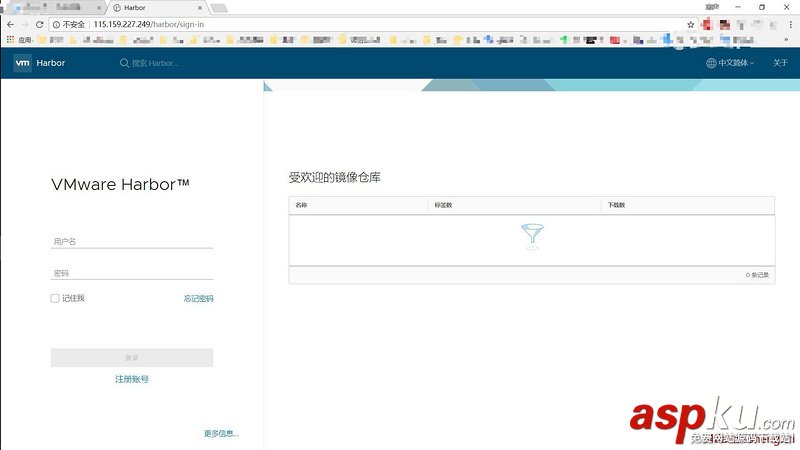Click the 受欢迎的镜像仓库 heading
Screen dimensions: 800x450
[x=335, y=178]
